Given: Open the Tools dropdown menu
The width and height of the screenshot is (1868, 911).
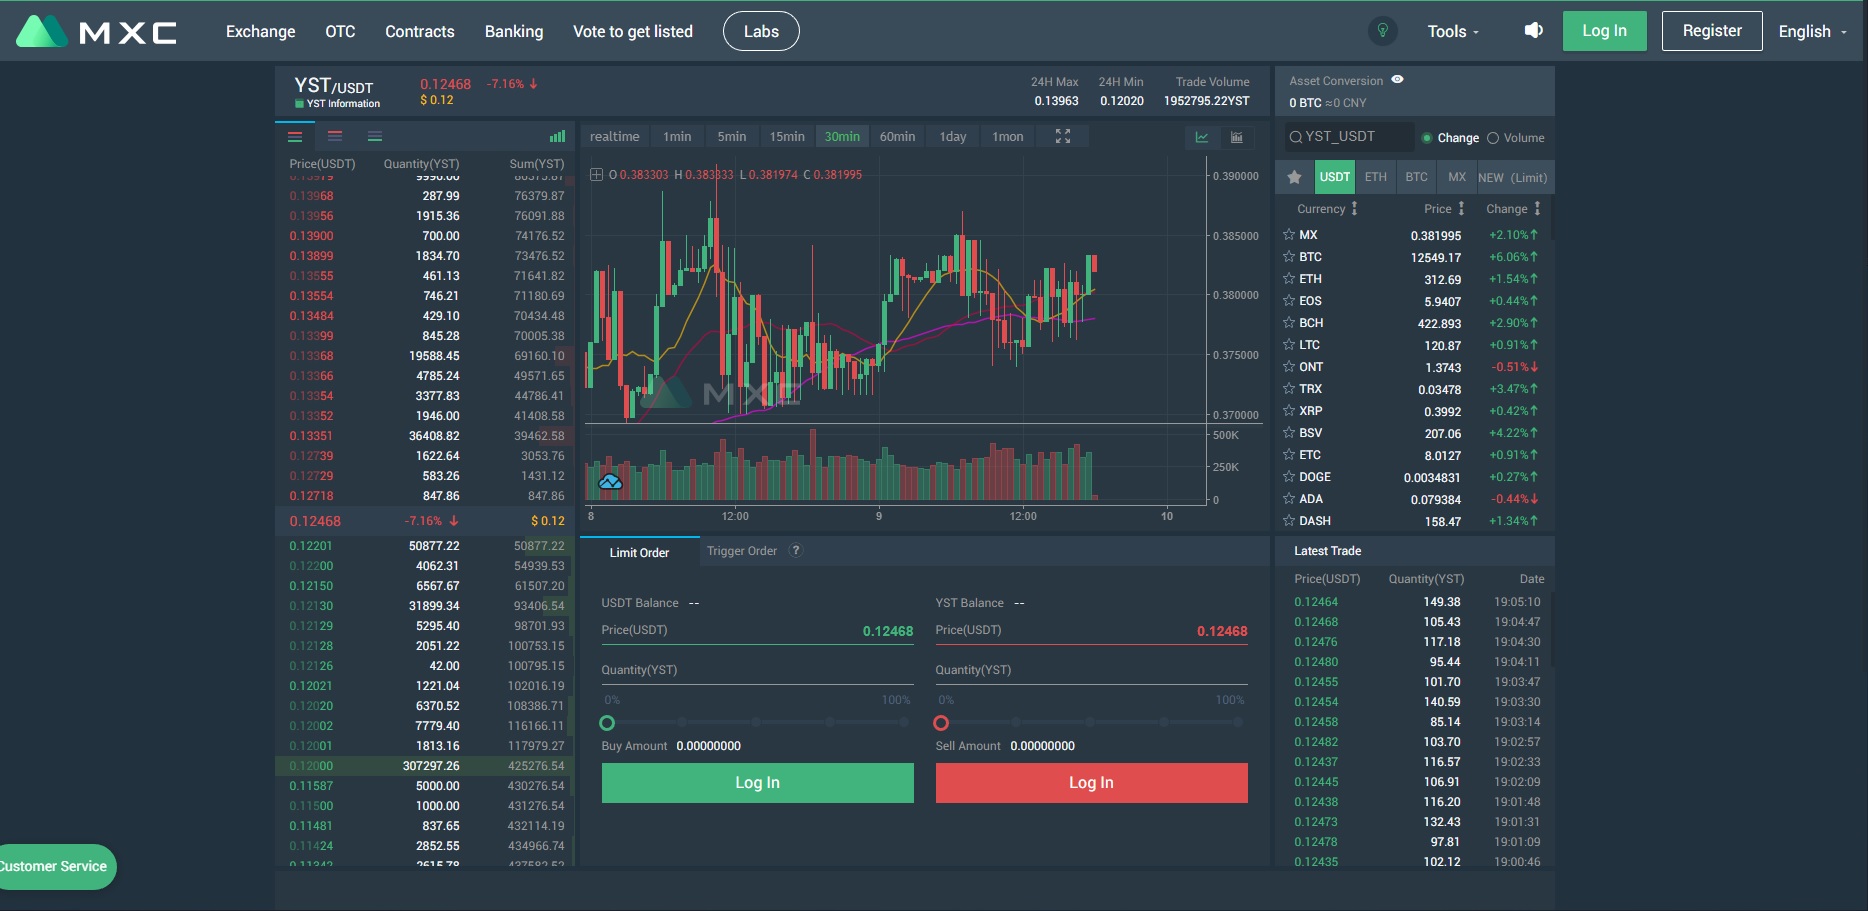Looking at the screenshot, I should coord(1453,32).
